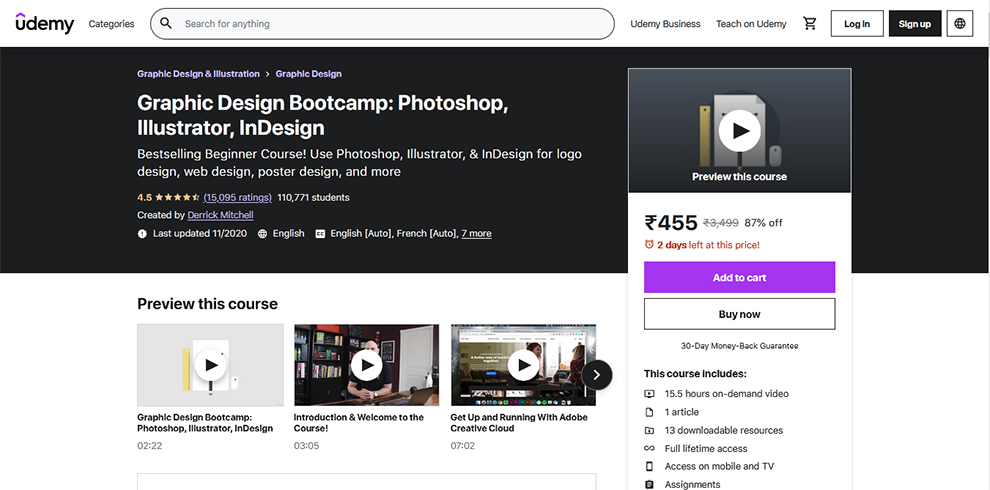This screenshot has width=990, height=490.
Task: Open Udemy Business link
Action: click(x=665, y=23)
